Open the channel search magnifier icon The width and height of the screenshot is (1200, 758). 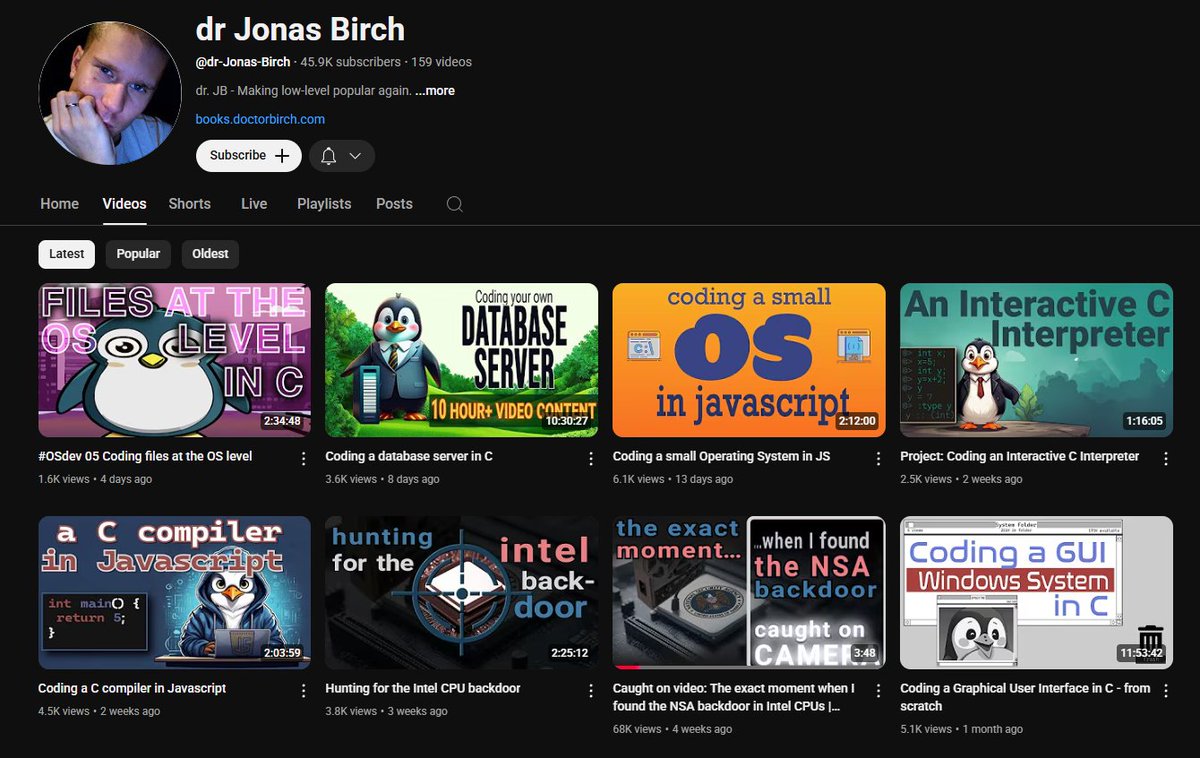pyautogui.click(x=454, y=204)
